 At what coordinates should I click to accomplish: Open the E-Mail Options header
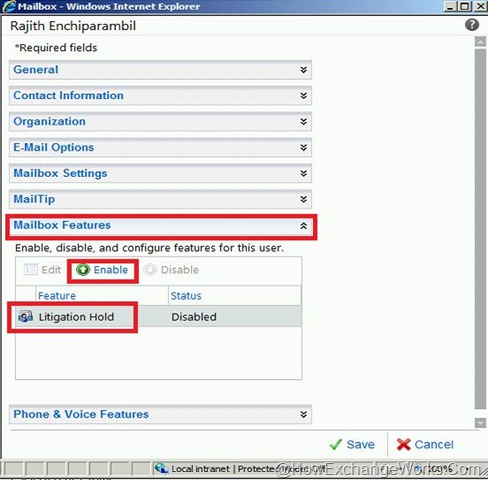tap(160, 147)
